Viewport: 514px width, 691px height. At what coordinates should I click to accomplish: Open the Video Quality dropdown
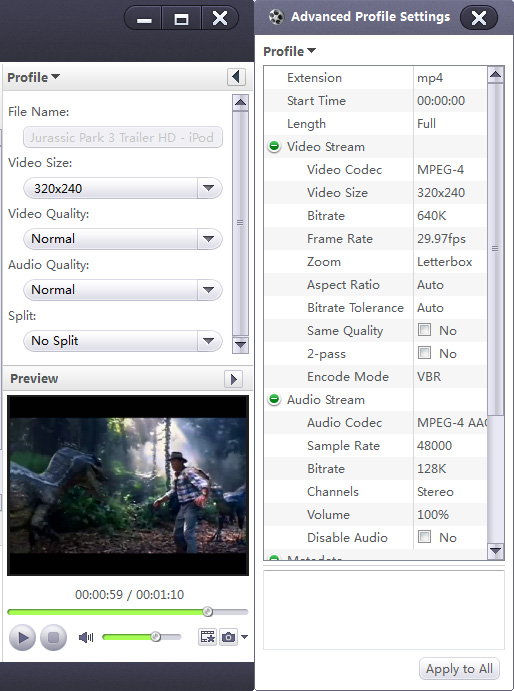pyautogui.click(x=123, y=239)
